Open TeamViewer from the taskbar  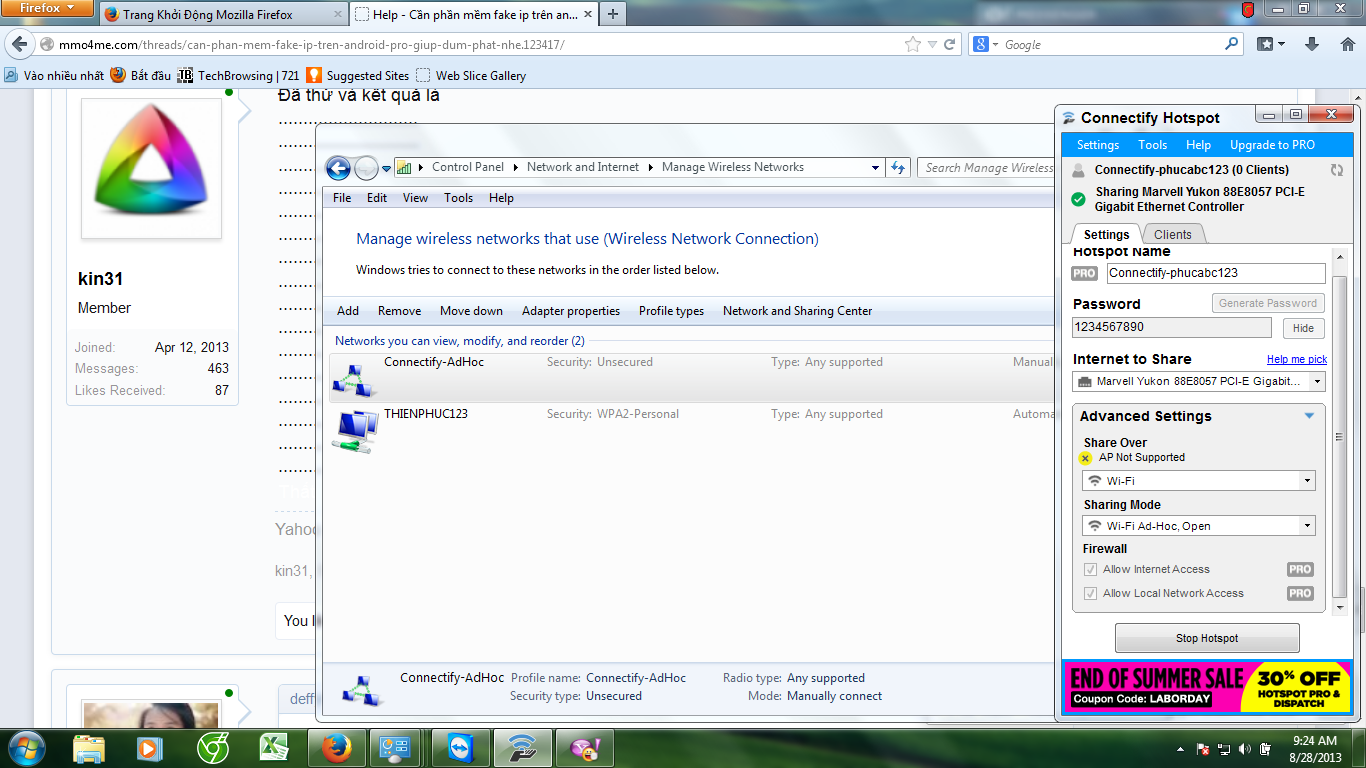click(461, 748)
